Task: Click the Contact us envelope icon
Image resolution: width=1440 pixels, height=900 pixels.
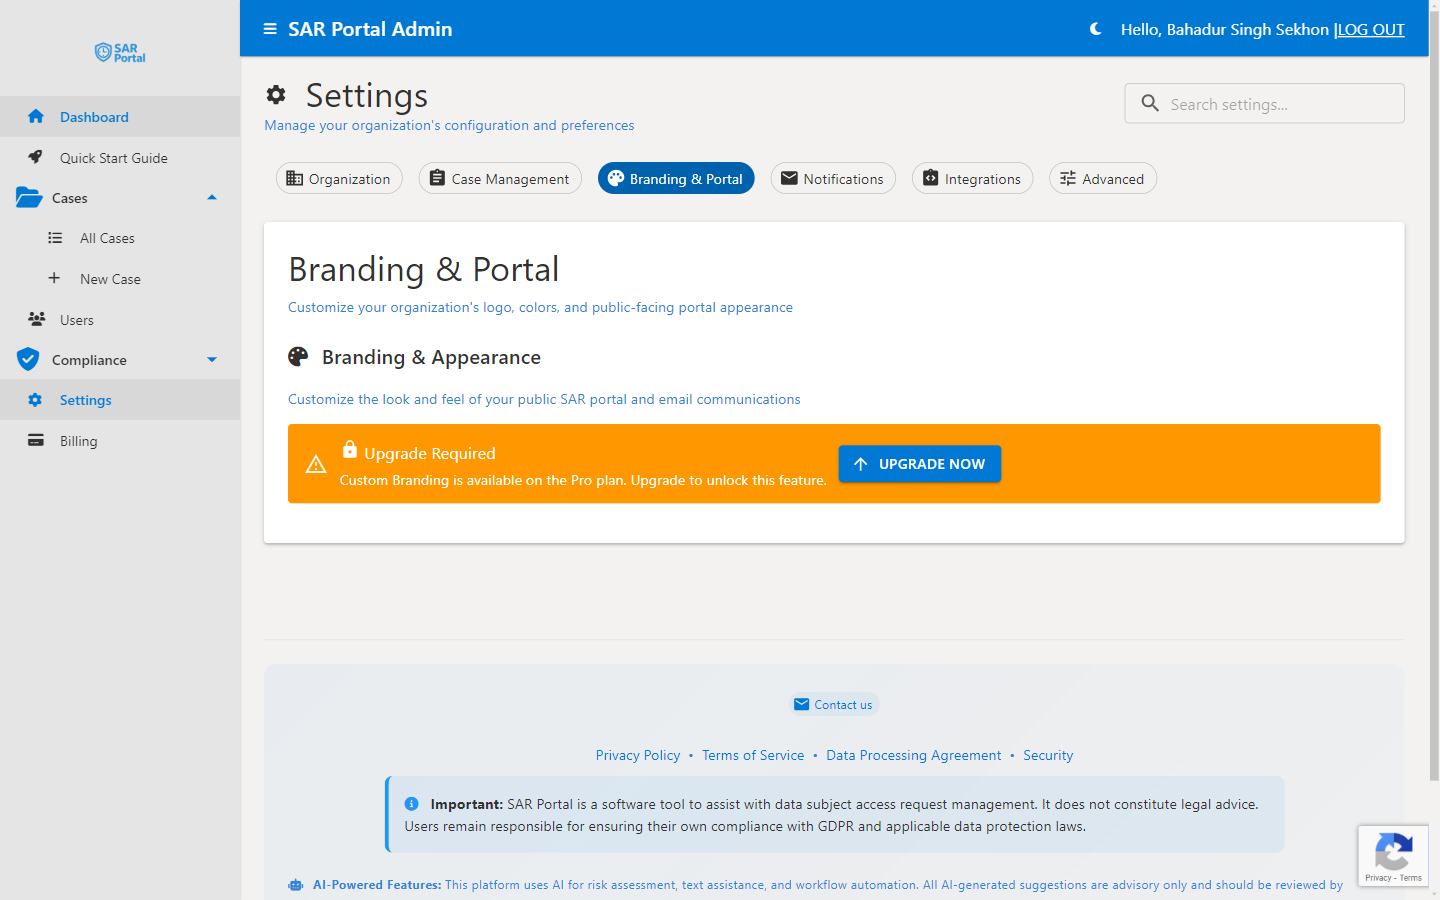Action: point(801,704)
